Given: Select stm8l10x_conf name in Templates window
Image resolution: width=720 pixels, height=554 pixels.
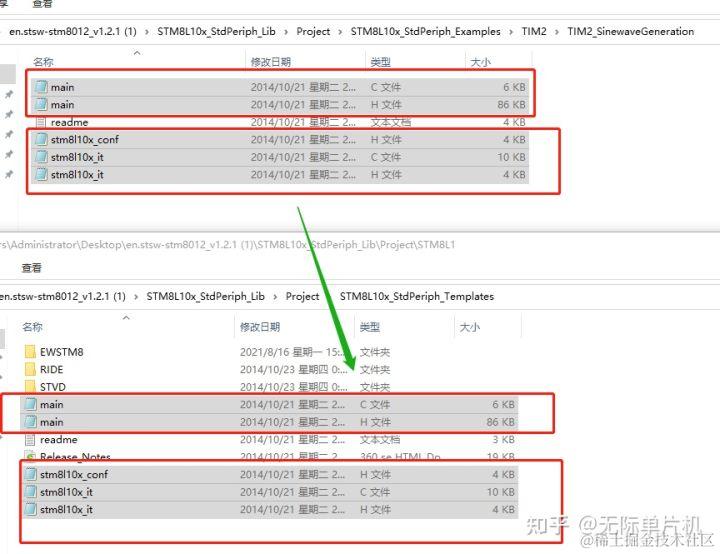Looking at the screenshot, I should 74,474.
